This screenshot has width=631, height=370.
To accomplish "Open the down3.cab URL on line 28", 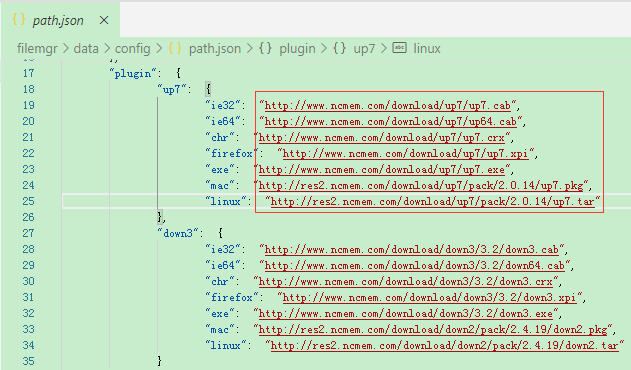I will point(412,250).
